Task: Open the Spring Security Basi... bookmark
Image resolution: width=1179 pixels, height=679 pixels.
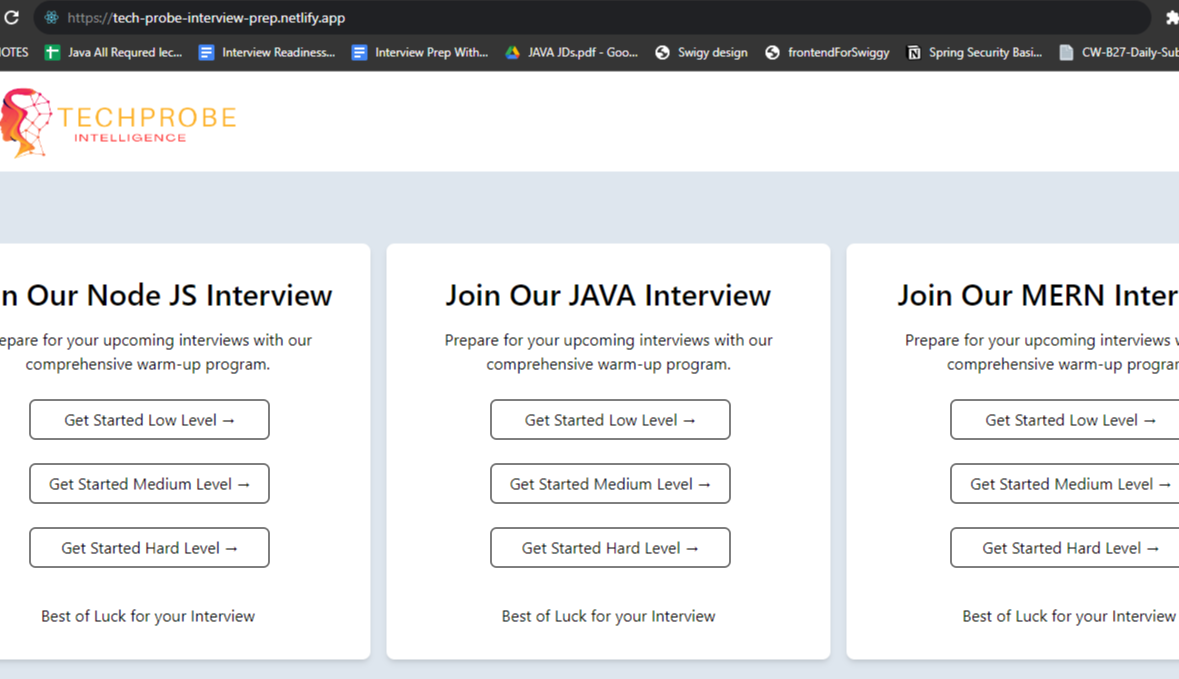Action: coord(974,52)
